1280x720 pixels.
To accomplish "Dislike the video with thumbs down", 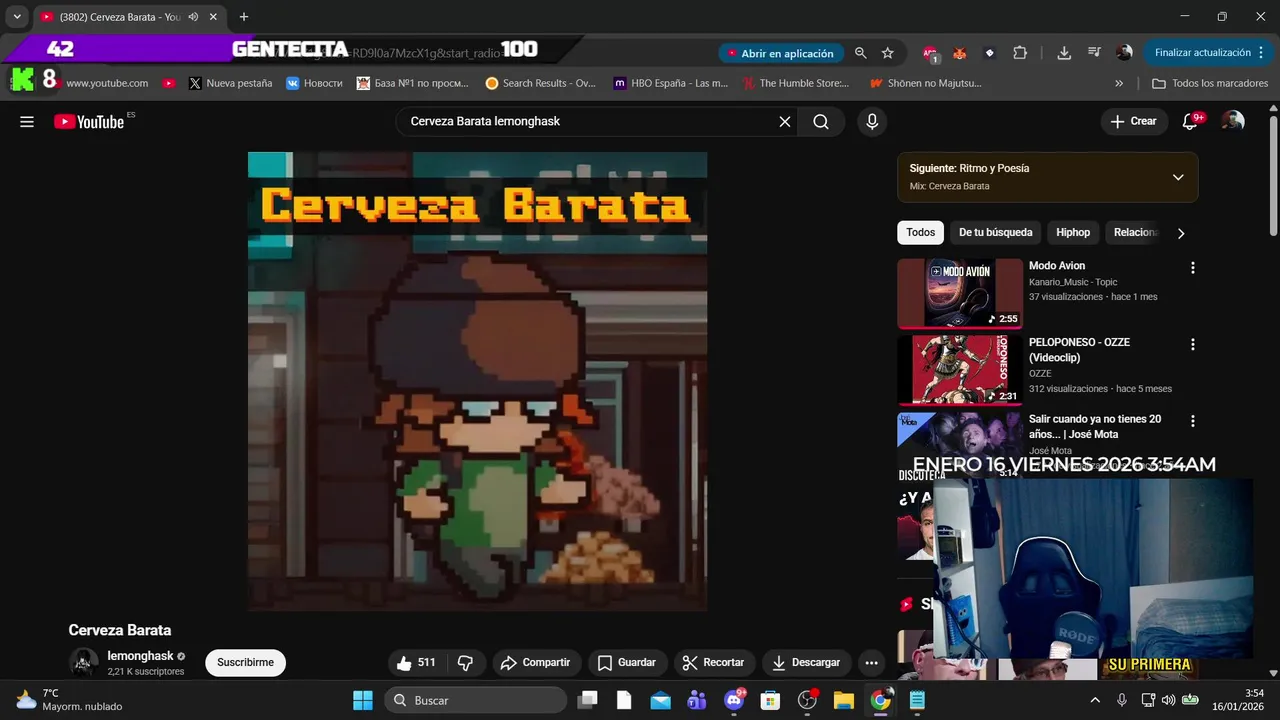I will pyautogui.click(x=465, y=663).
